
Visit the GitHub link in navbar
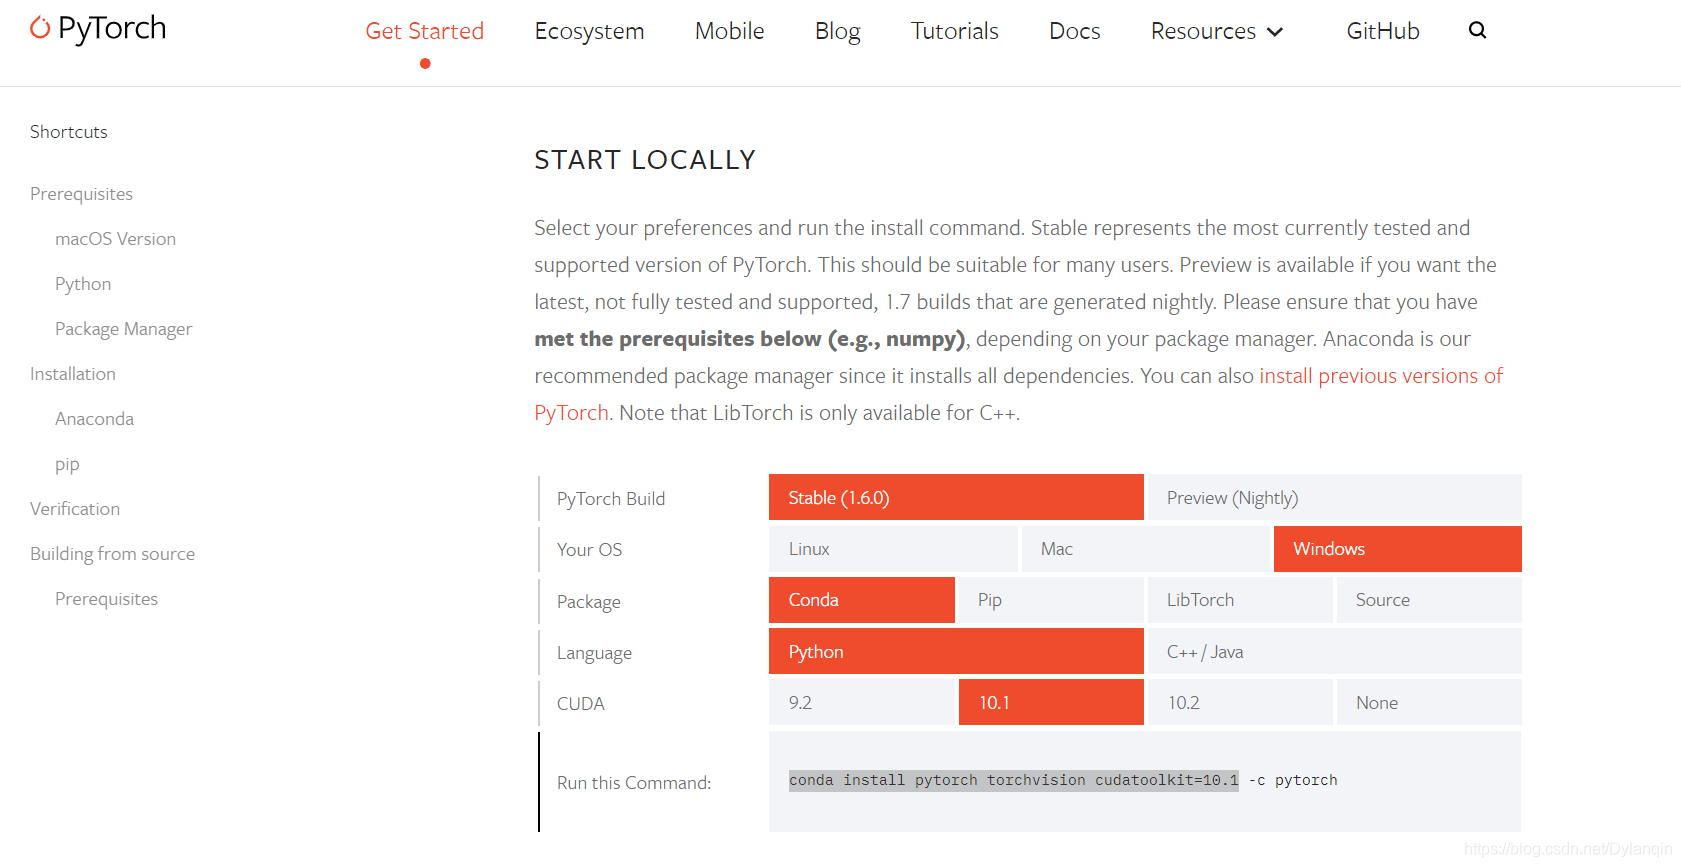click(1383, 31)
